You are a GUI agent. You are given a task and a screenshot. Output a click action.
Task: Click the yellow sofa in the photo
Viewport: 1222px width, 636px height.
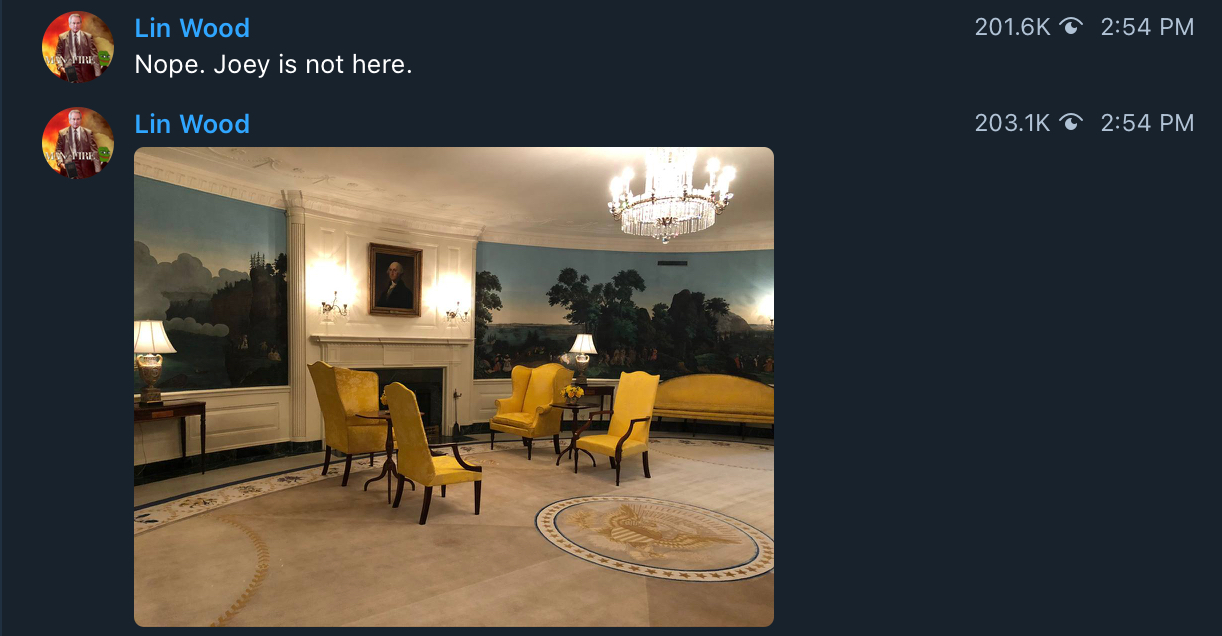tap(714, 401)
